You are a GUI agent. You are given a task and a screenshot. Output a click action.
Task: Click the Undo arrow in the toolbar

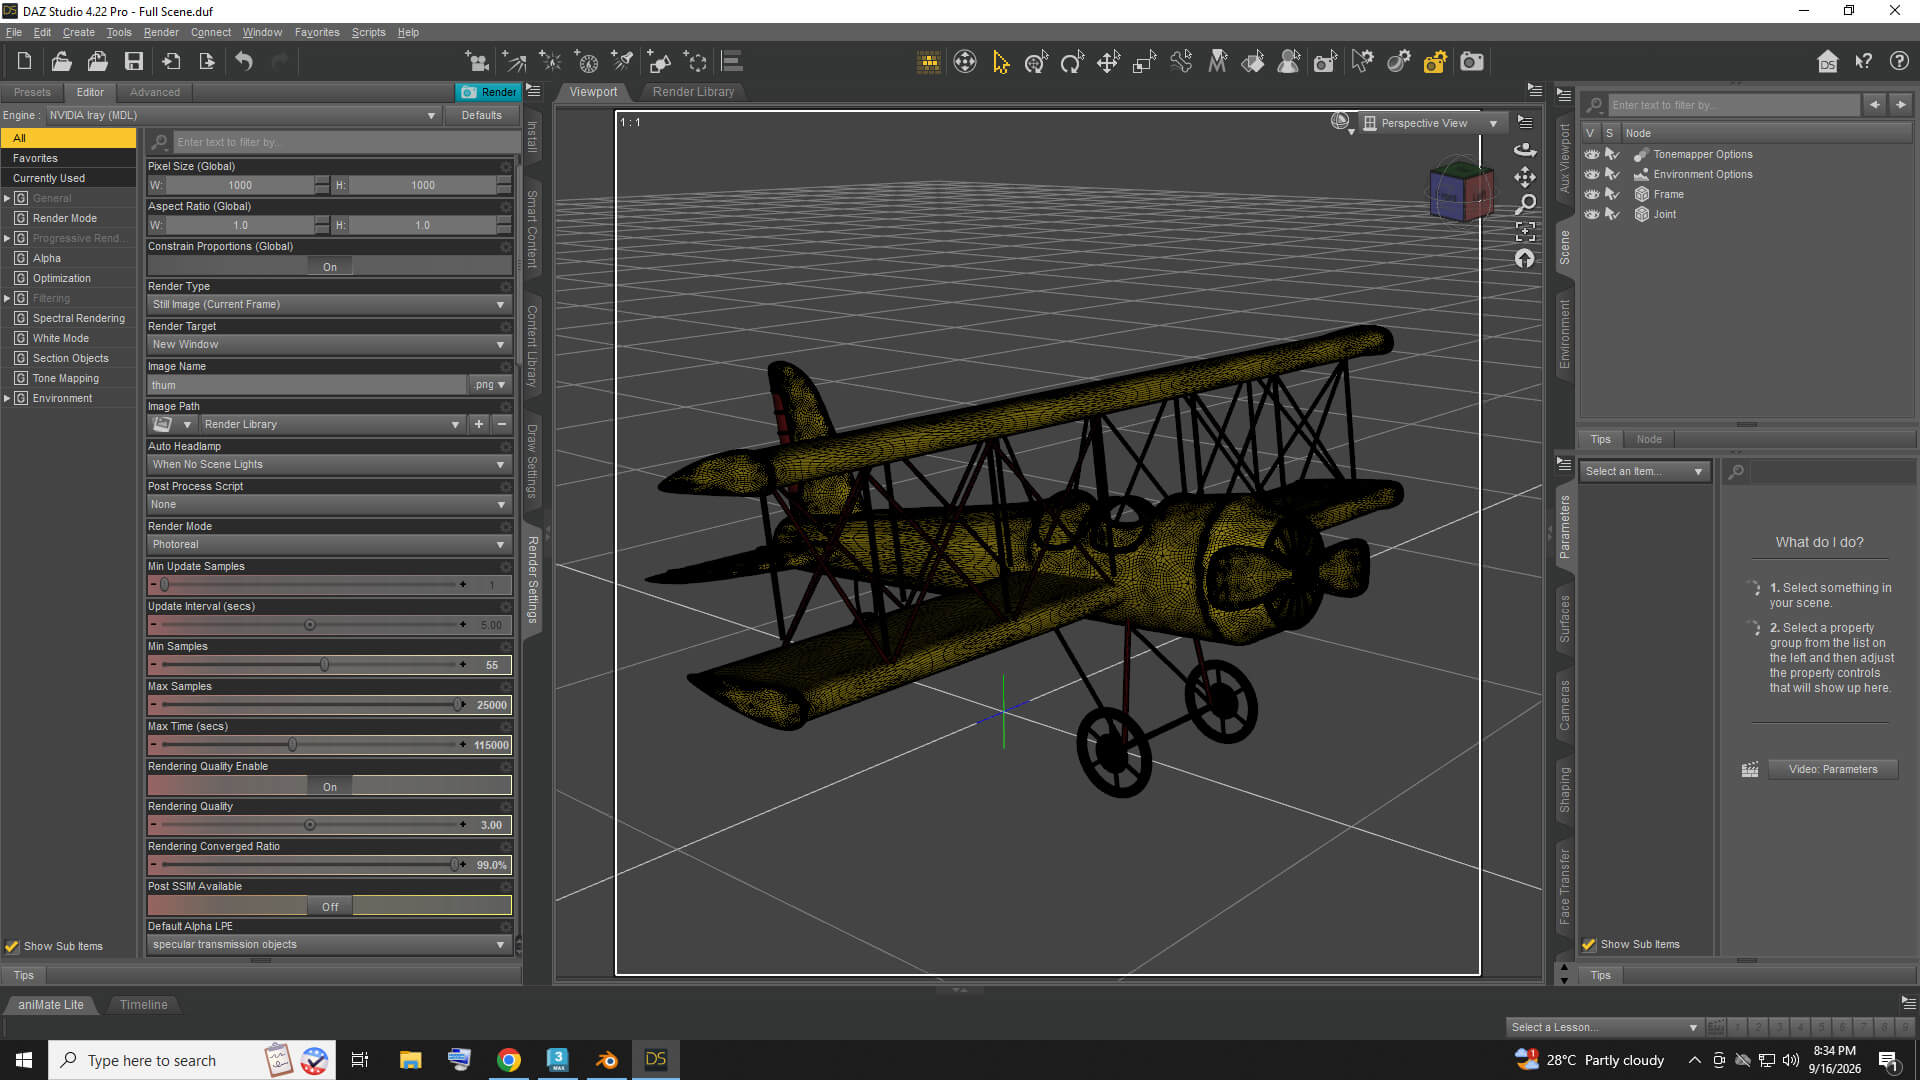[244, 62]
